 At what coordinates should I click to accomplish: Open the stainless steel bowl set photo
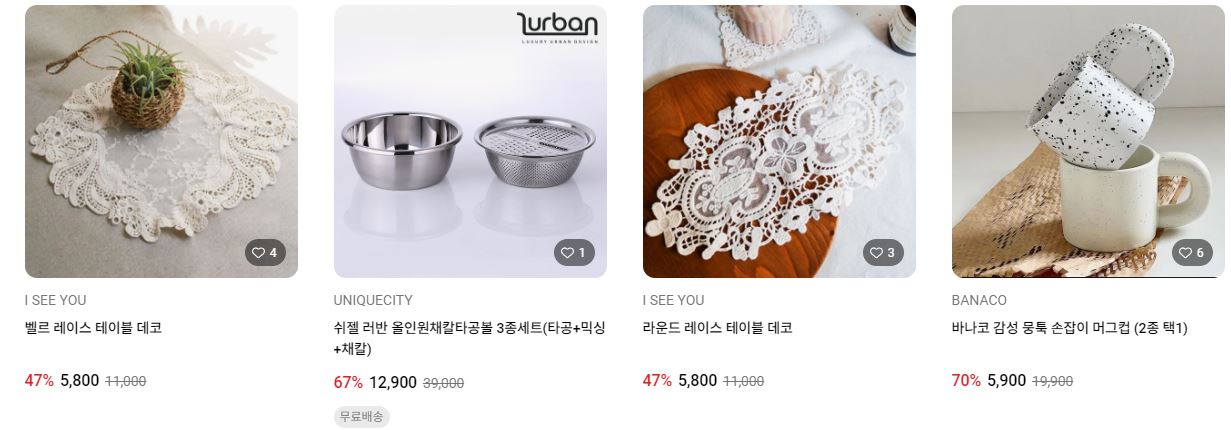(470, 141)
